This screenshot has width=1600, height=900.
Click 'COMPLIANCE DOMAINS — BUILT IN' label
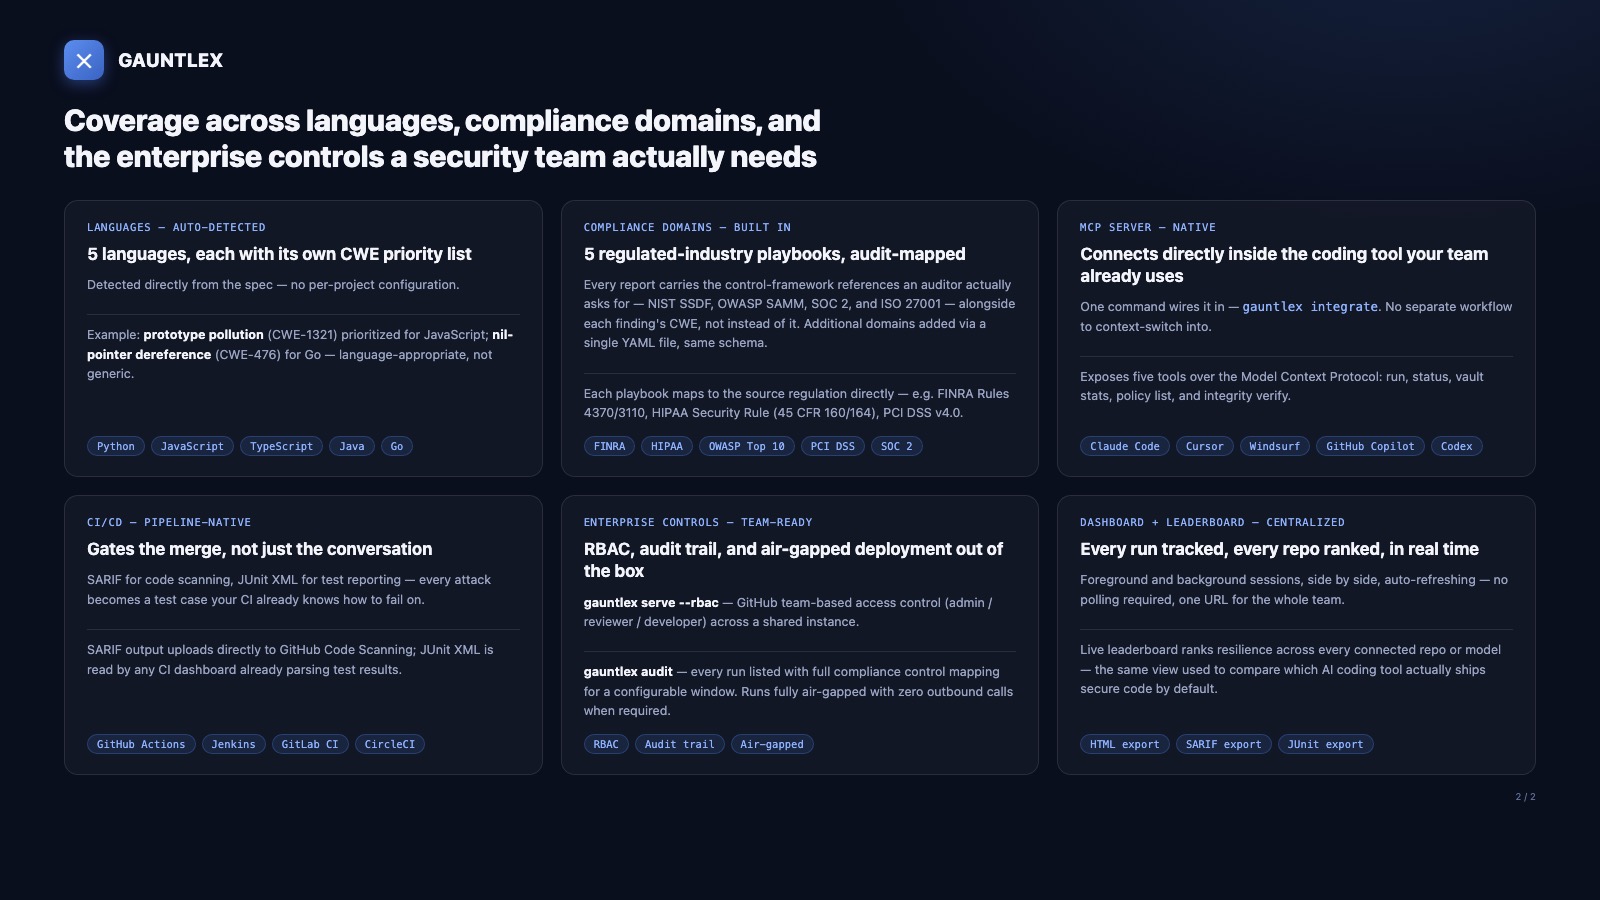687,227
